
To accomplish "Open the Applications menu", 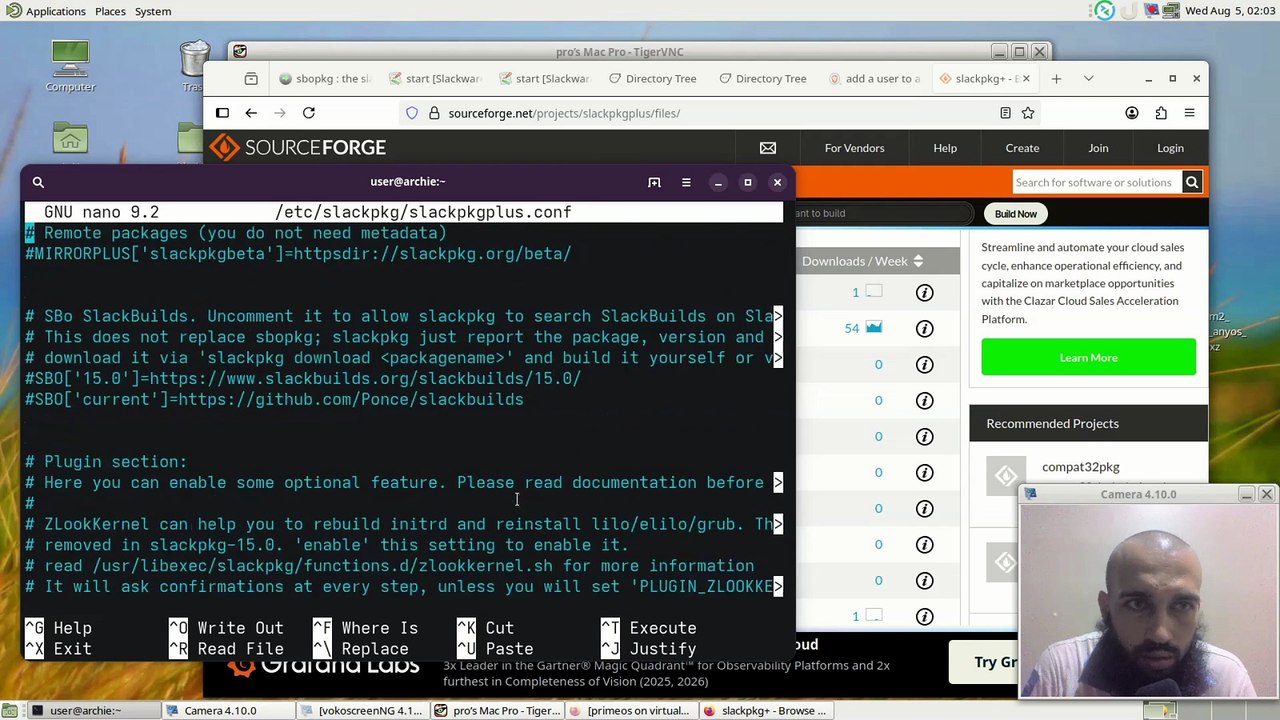I will [46, 11].
